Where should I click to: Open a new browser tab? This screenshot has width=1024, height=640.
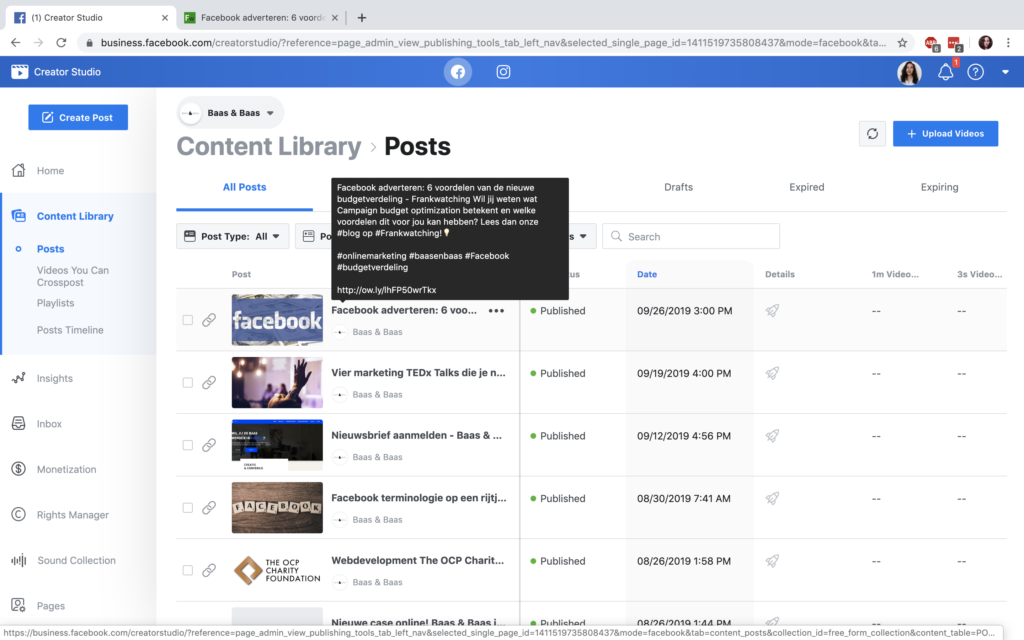362,18
